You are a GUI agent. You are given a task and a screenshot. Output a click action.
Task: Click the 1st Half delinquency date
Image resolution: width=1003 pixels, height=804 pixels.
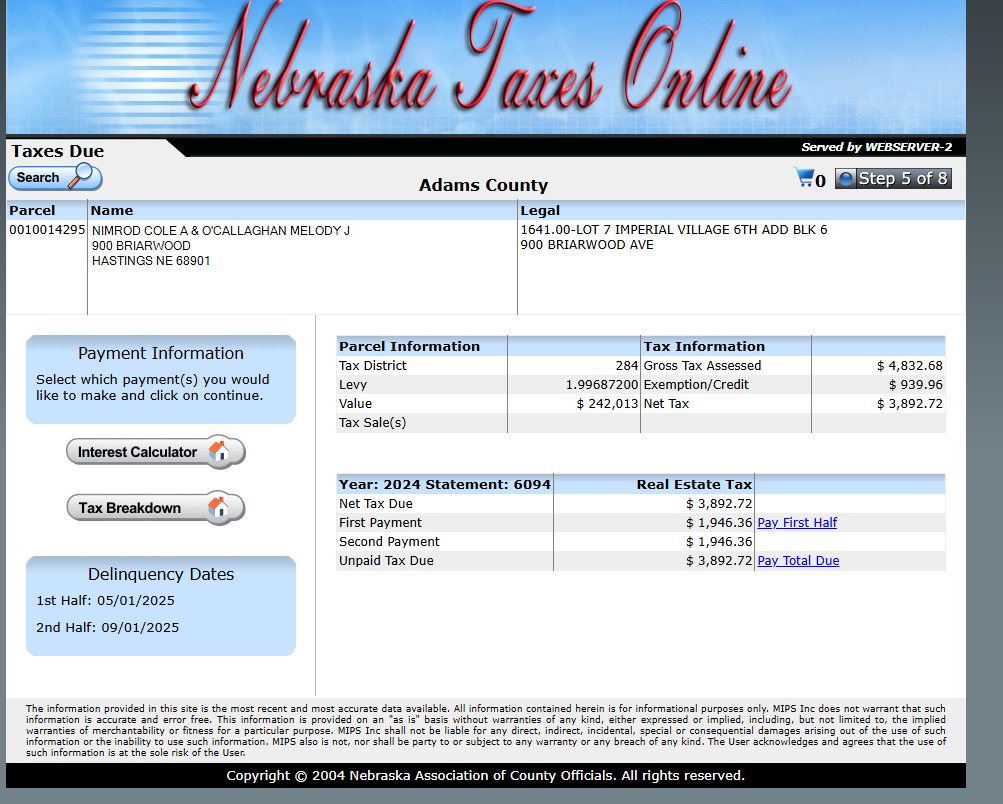point(107,601)
